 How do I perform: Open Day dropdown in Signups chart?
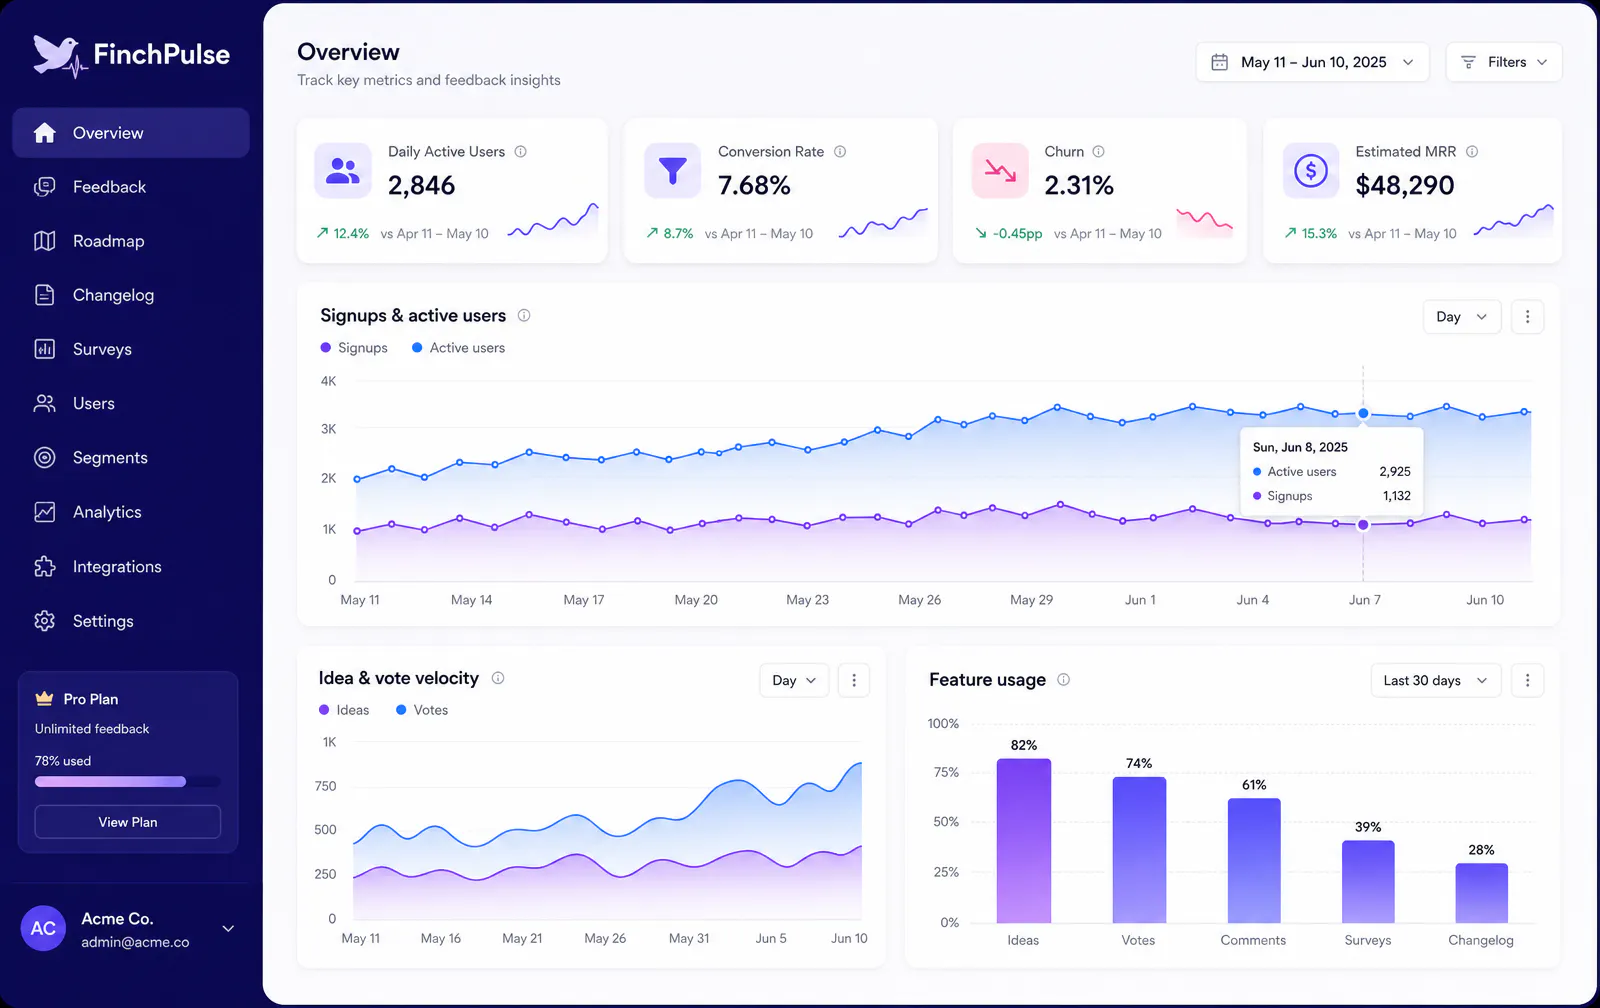coord(1462,317)
